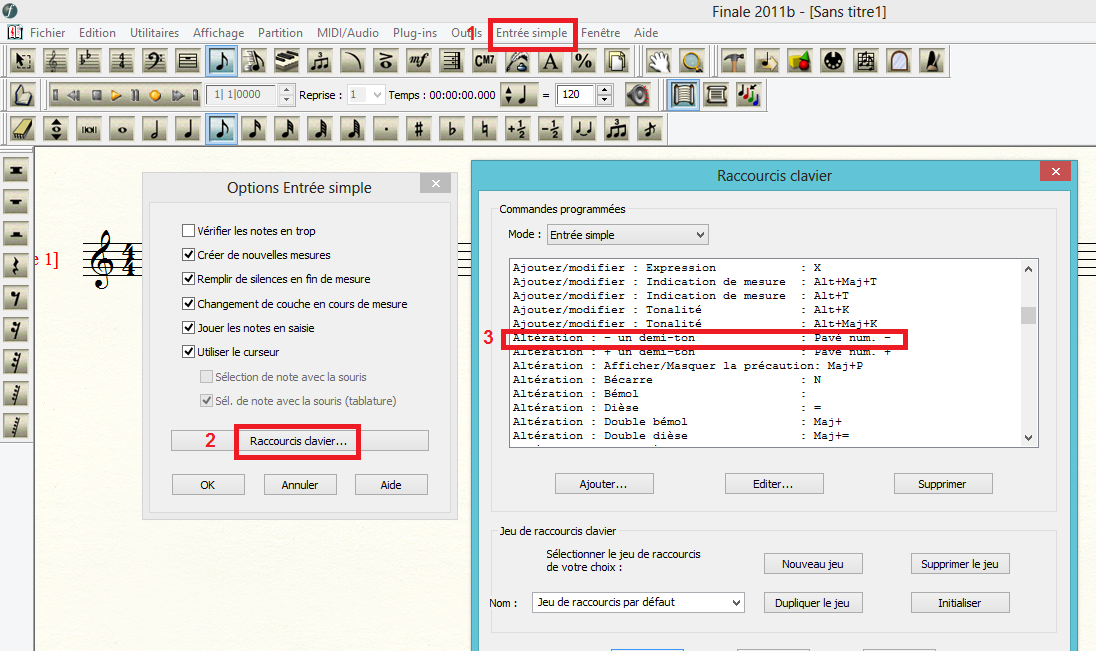Expand 'Jeu de raccourcis par défaut' dropdown

[x=638, y=602]
